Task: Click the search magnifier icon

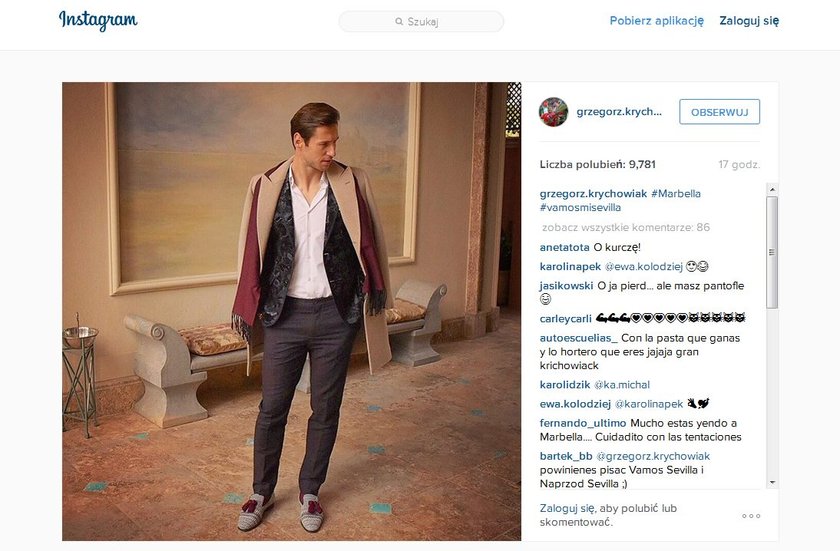Action: [399, 21]
